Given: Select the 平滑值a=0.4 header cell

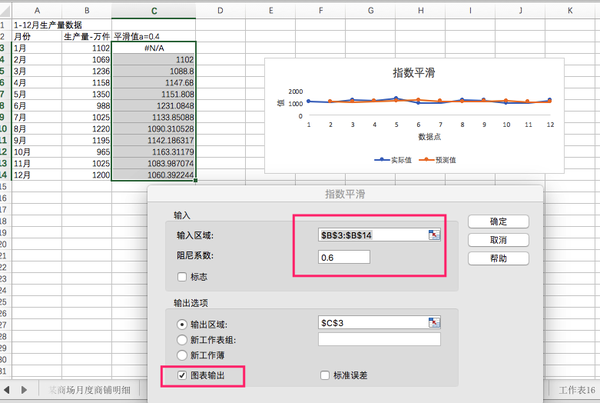Looking at the screenshot, I should (x=154, y=37).
